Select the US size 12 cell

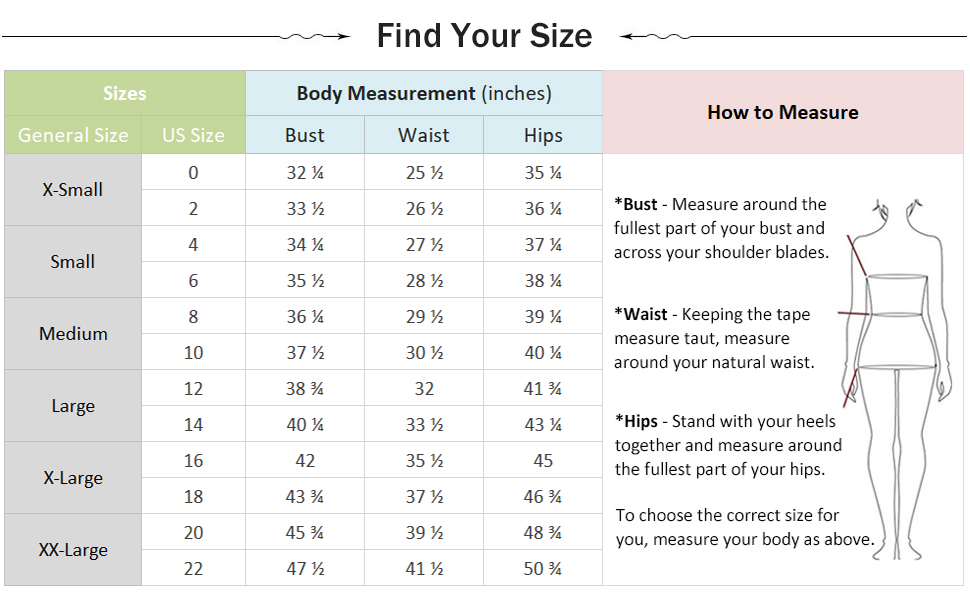tap(193, 388)
